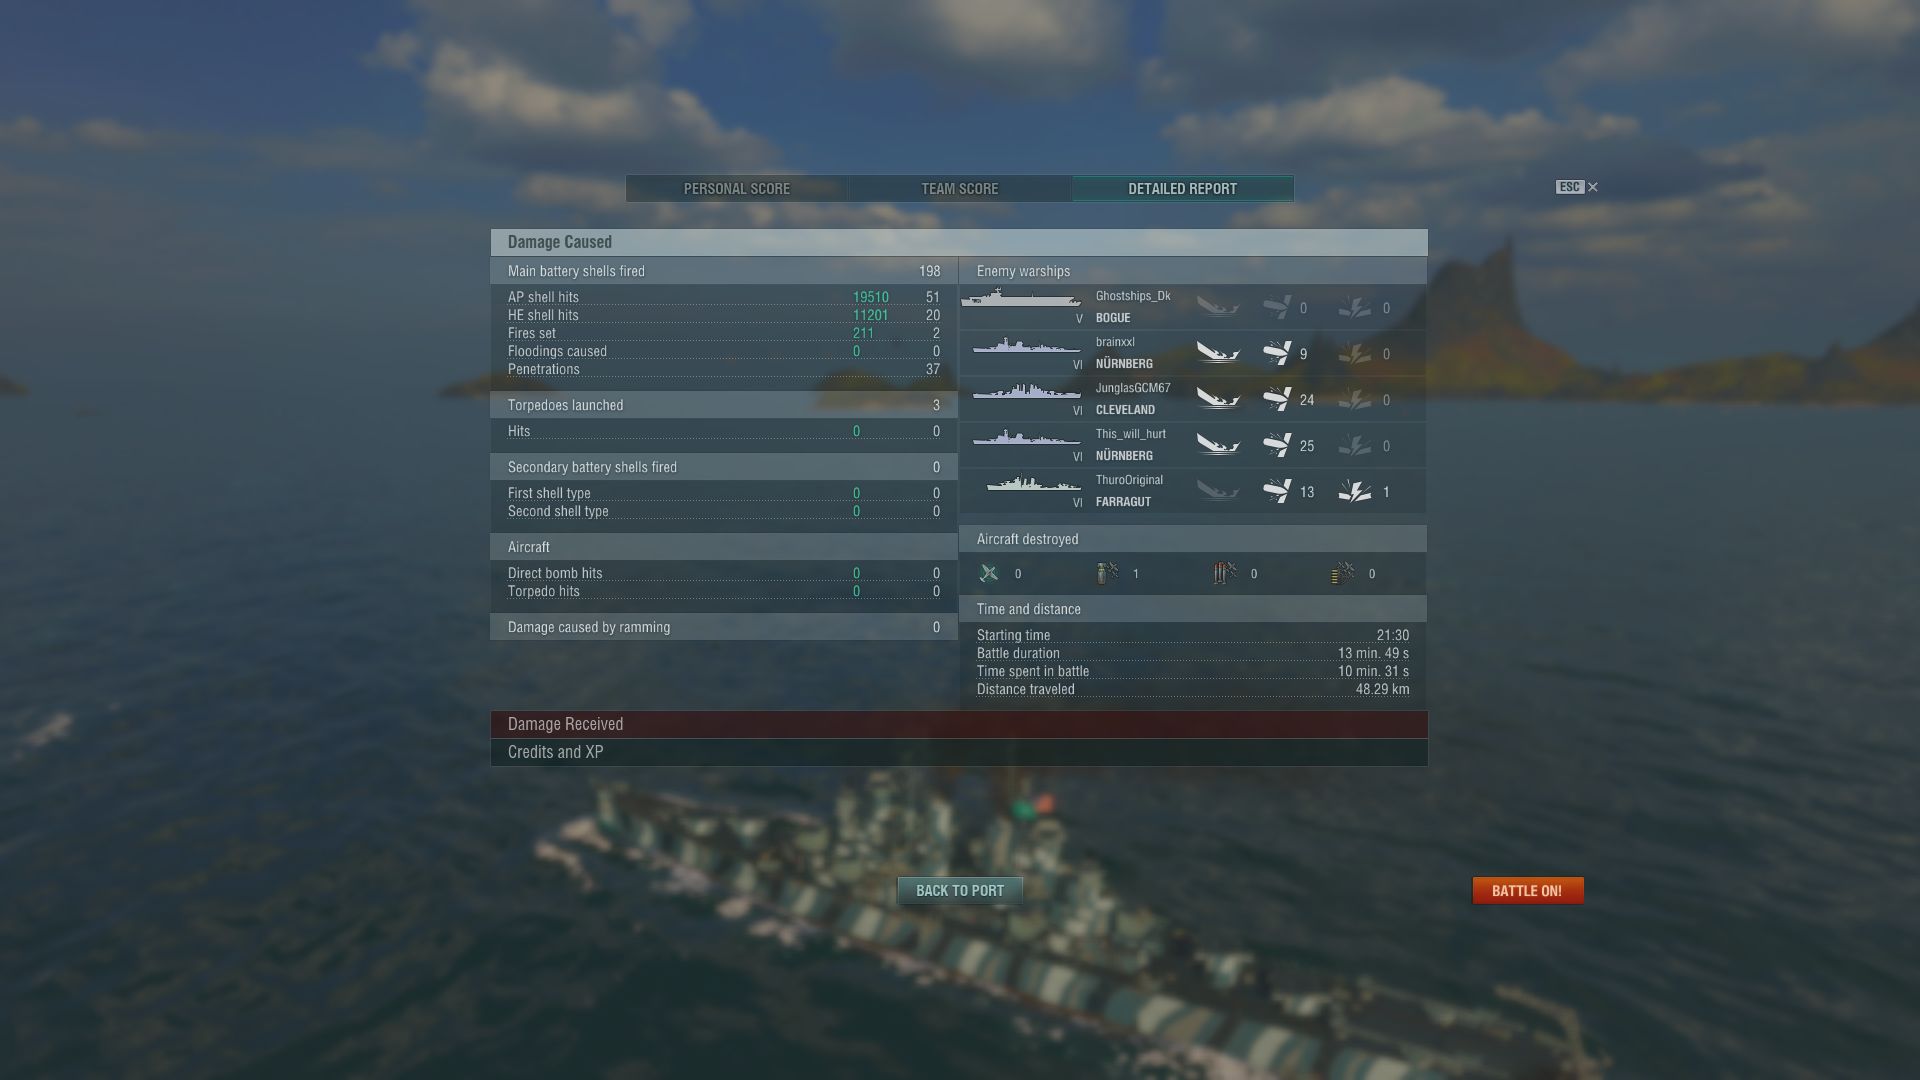Expand the Credits and XP section
Image resolution: width=1920 pixels, height=1080 pixels.
[959, 752]
